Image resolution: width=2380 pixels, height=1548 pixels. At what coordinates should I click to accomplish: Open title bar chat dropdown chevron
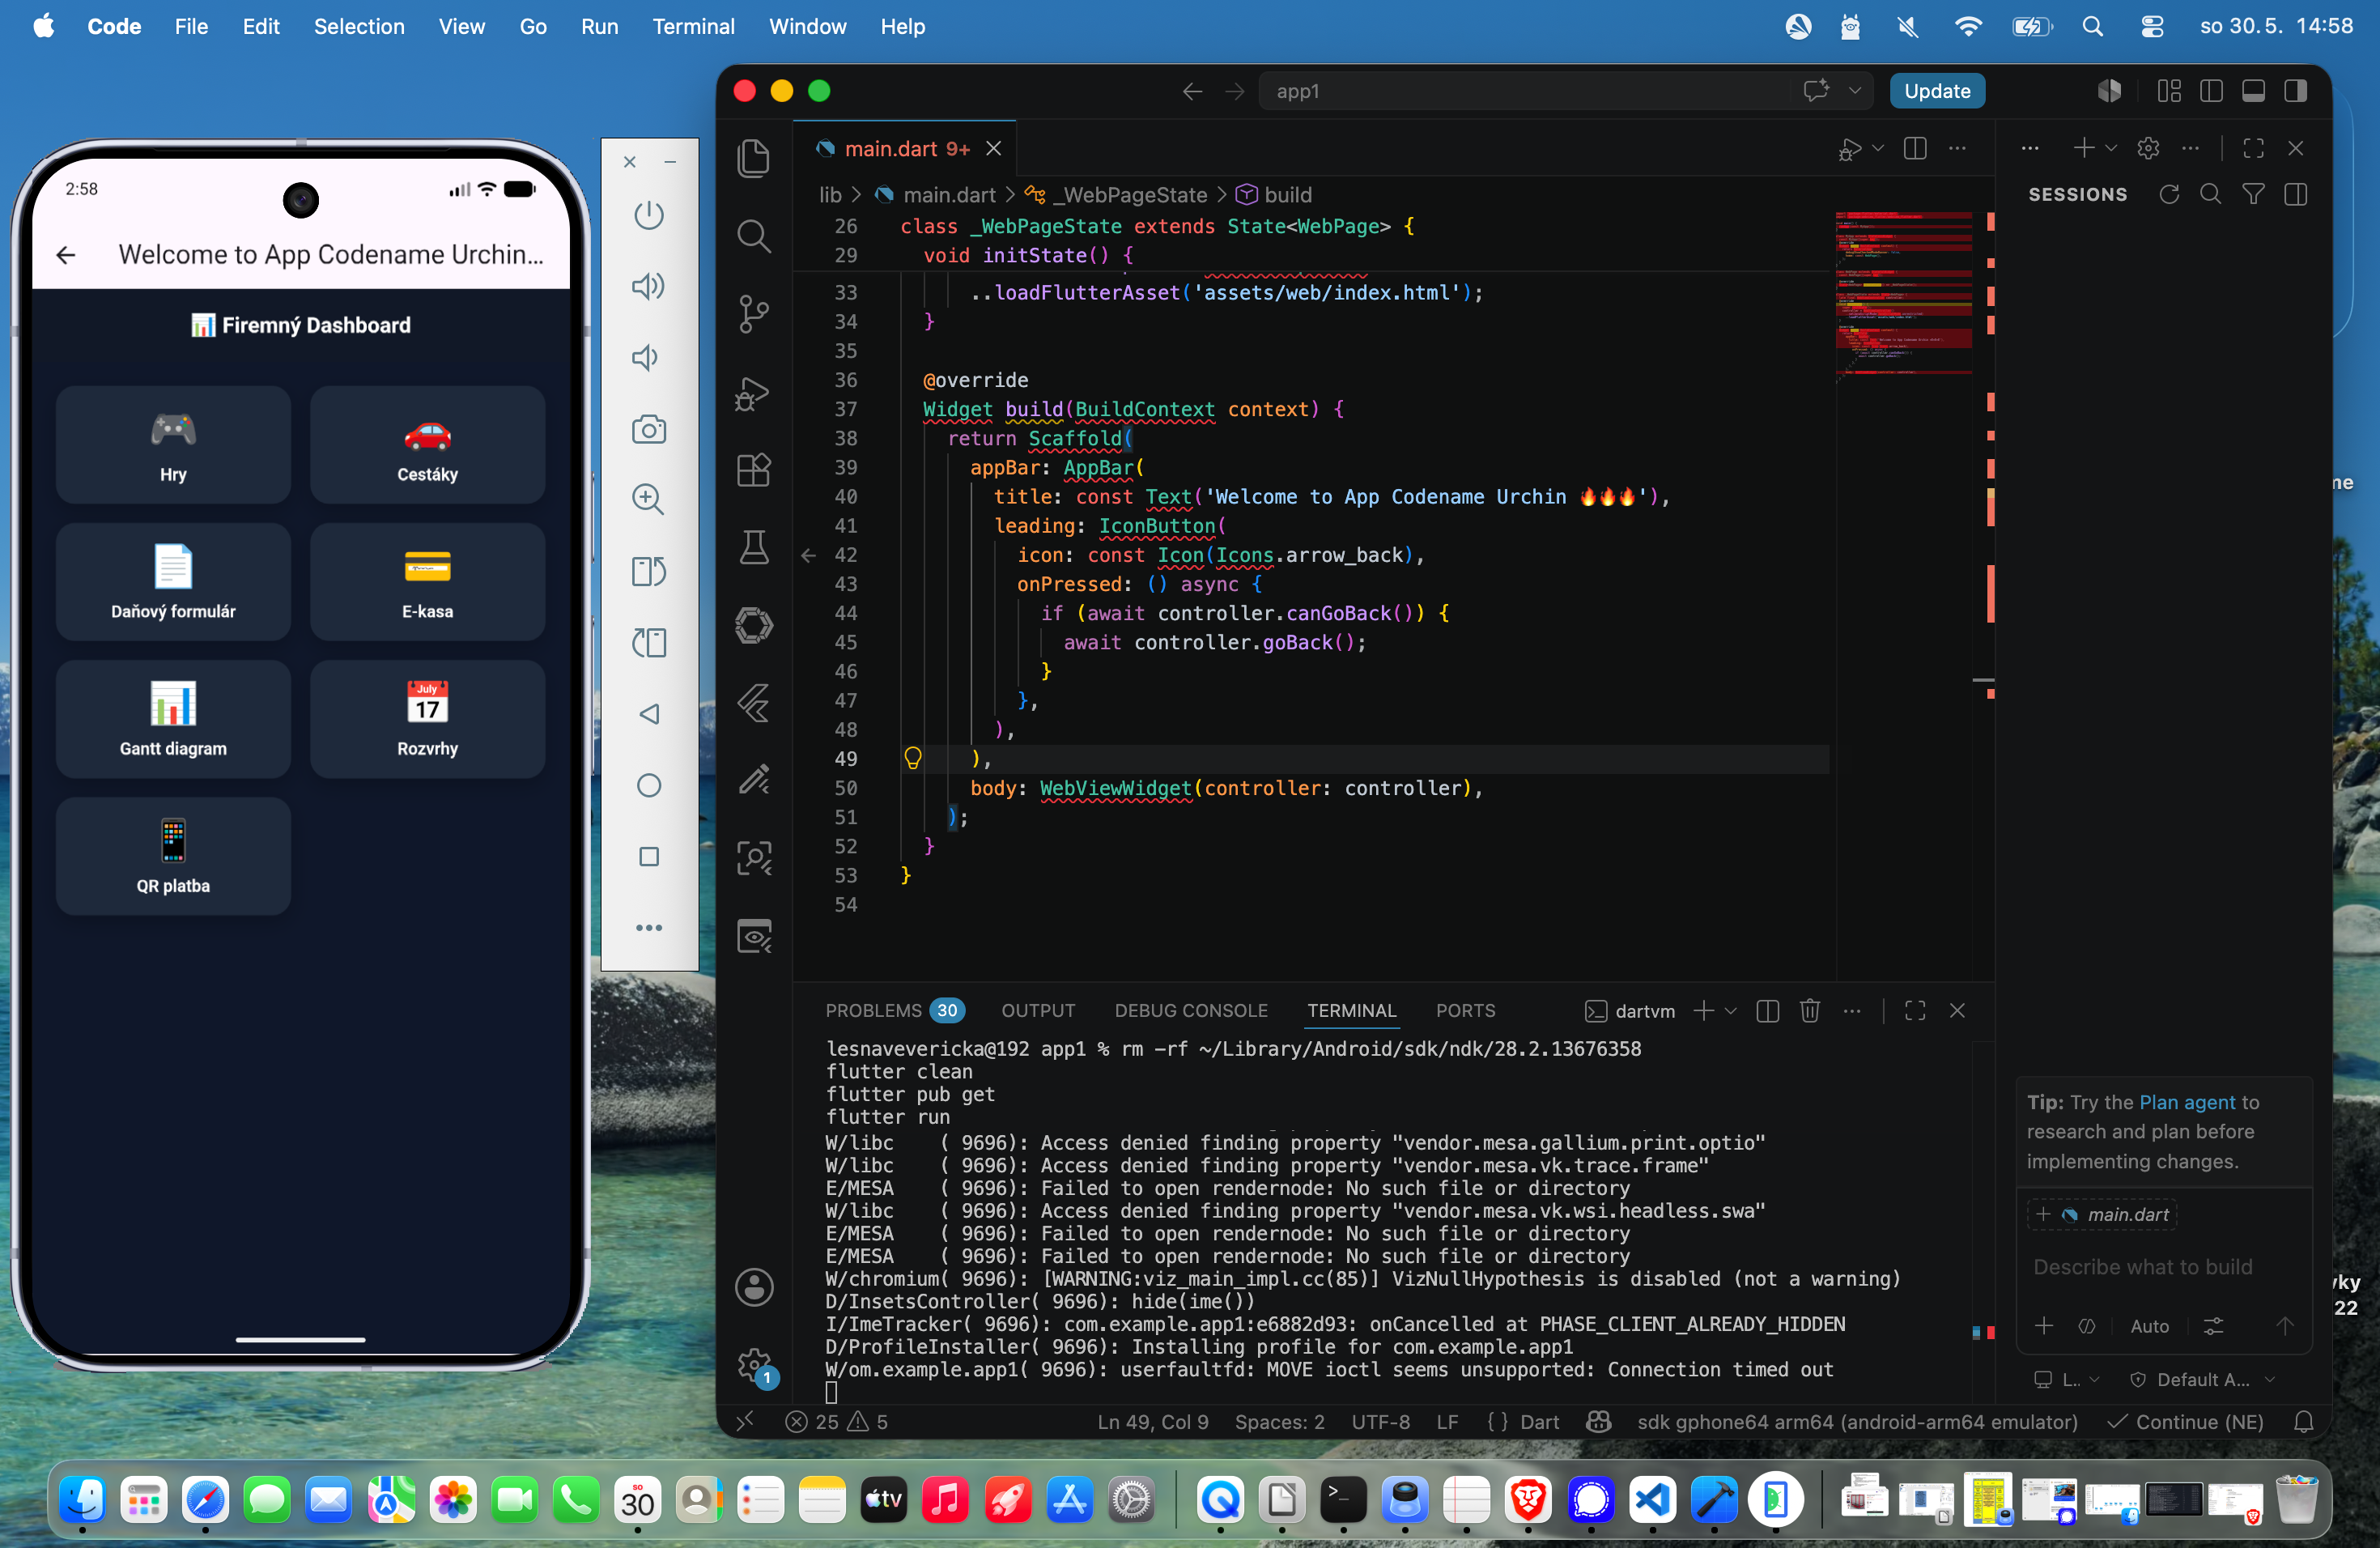point(1855,91)
